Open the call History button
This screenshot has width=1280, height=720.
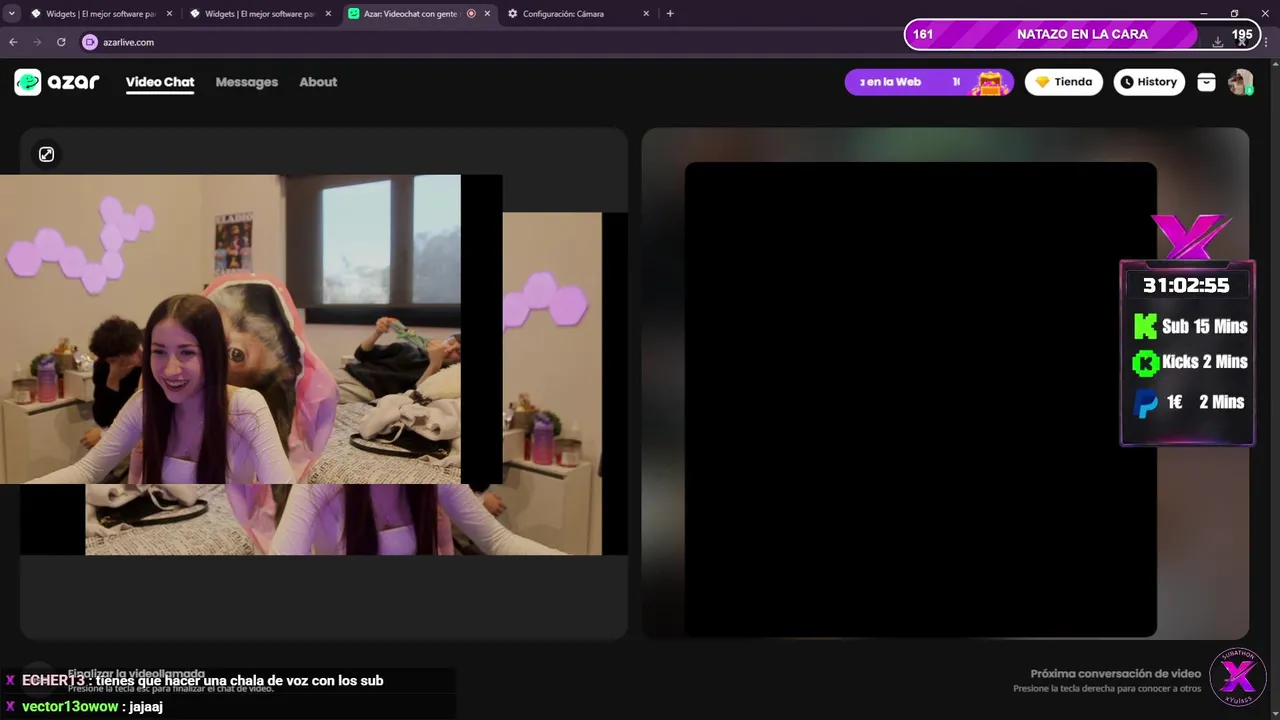pyautogui.click(x=1149, y=82)
